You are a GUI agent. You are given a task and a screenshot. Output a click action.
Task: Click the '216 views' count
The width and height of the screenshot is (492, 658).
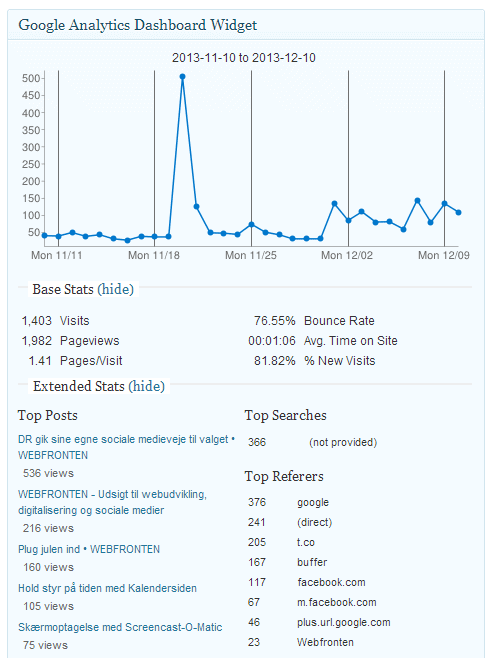pyautogui.click(x=48, y=528)
